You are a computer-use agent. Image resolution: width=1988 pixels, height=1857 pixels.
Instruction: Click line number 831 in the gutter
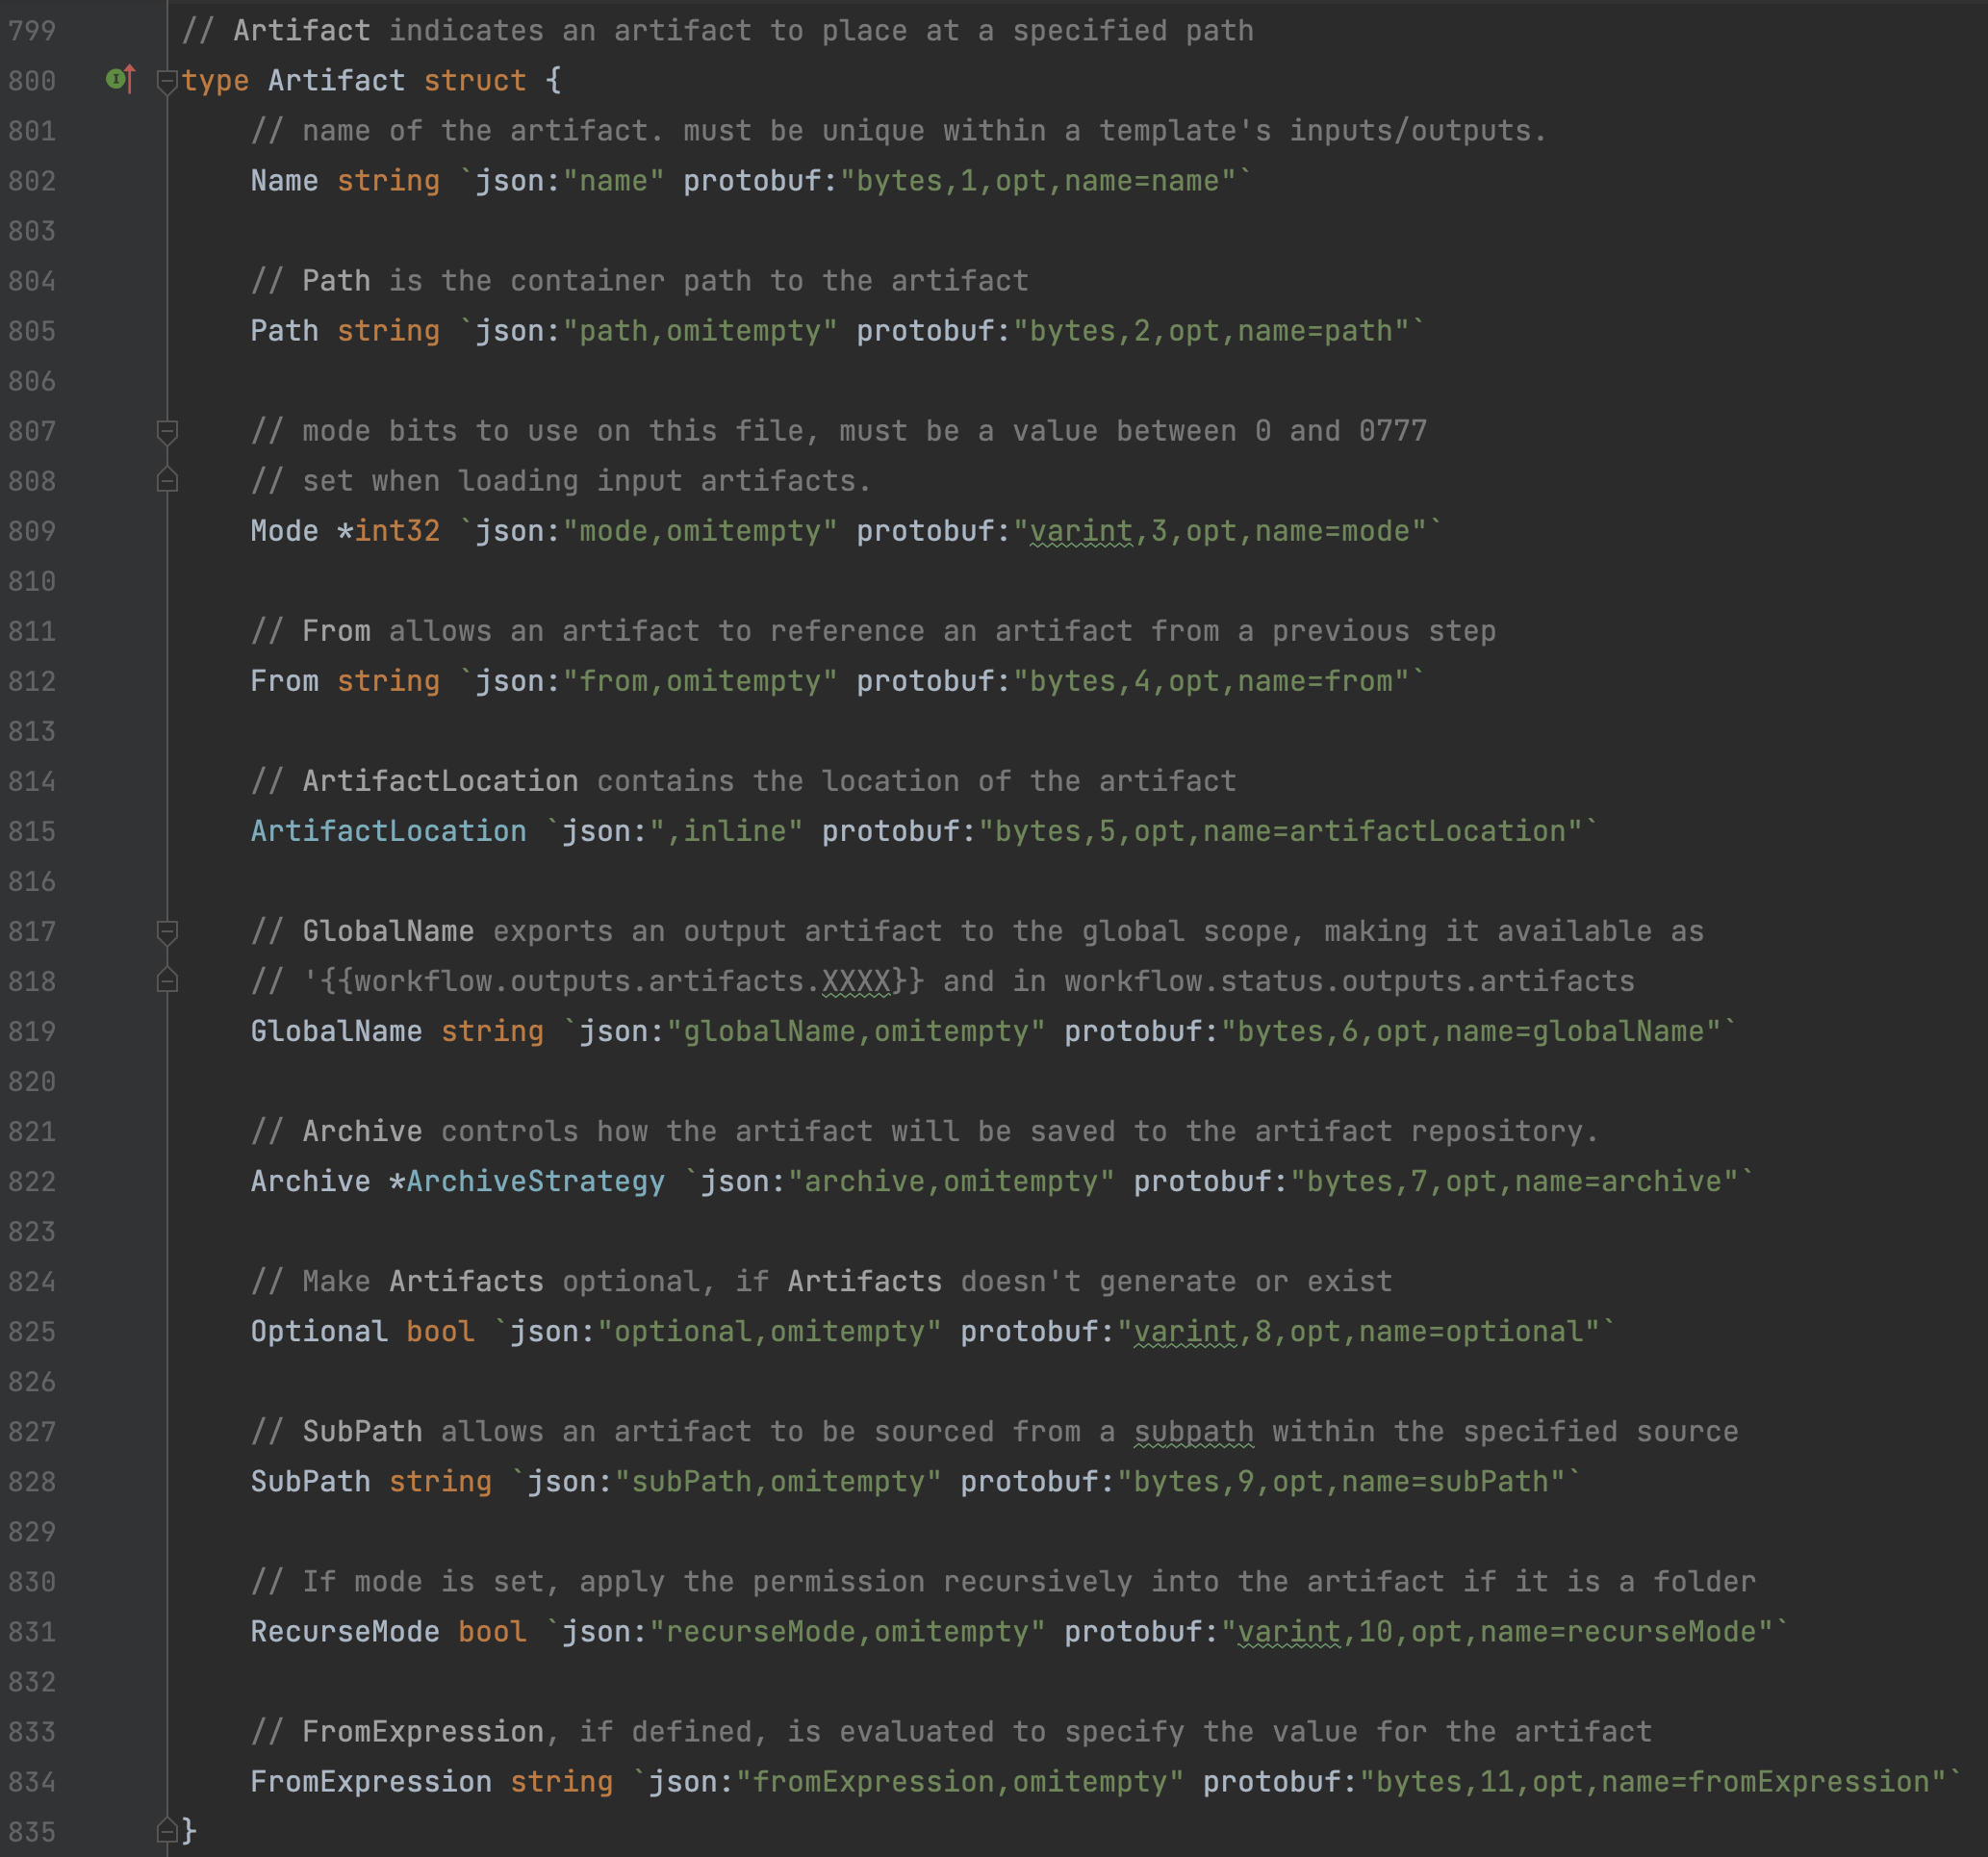pyautogui.click(x=32, y=1631)
